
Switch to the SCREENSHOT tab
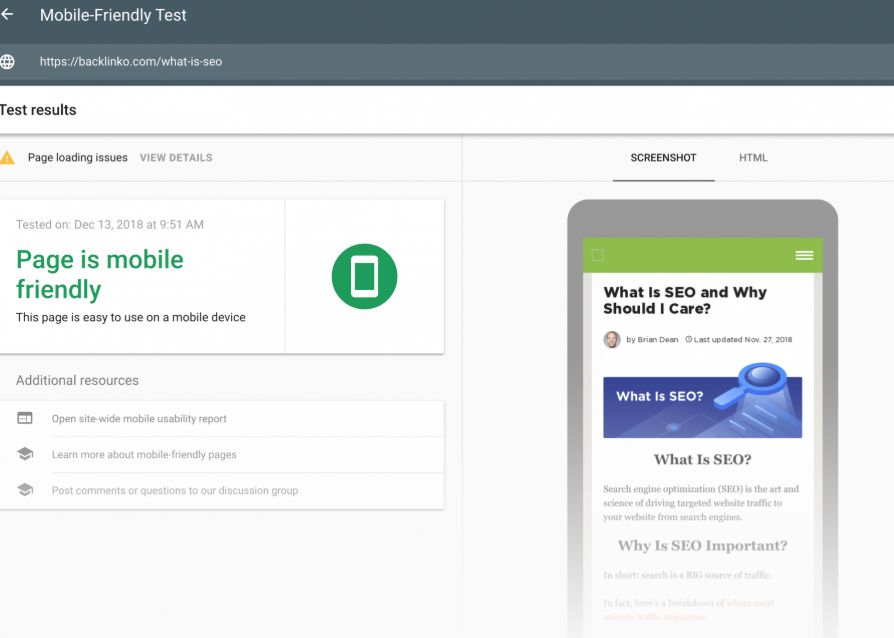click(x=663, y=158)
